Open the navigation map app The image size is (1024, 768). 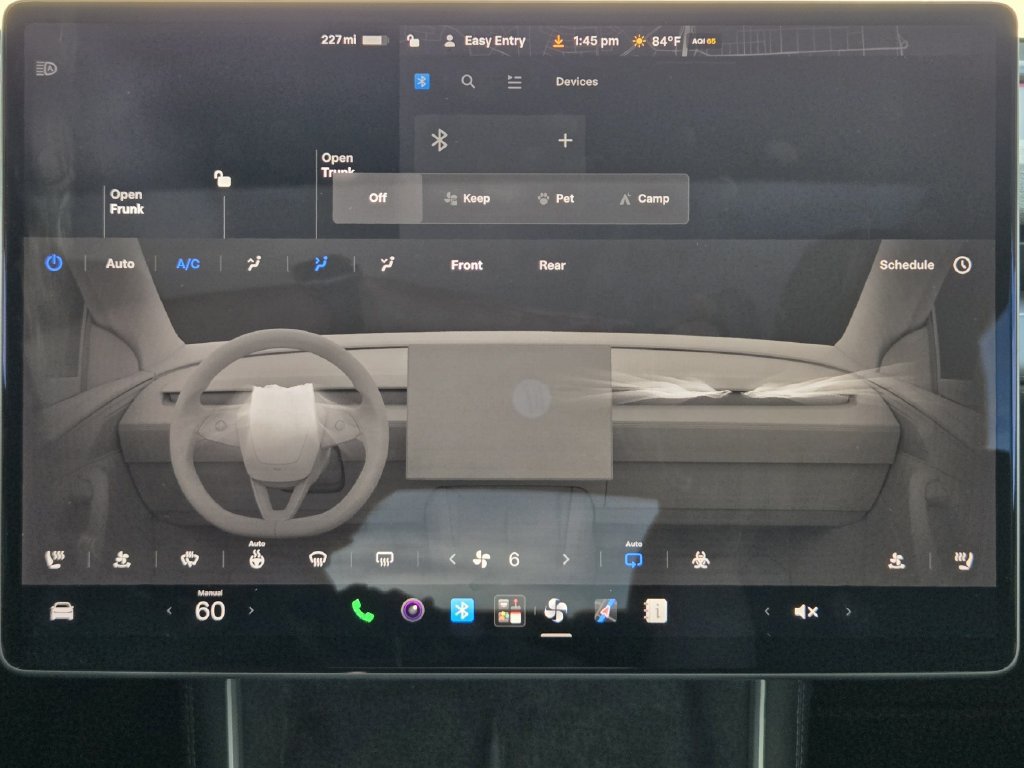(605, 611)
